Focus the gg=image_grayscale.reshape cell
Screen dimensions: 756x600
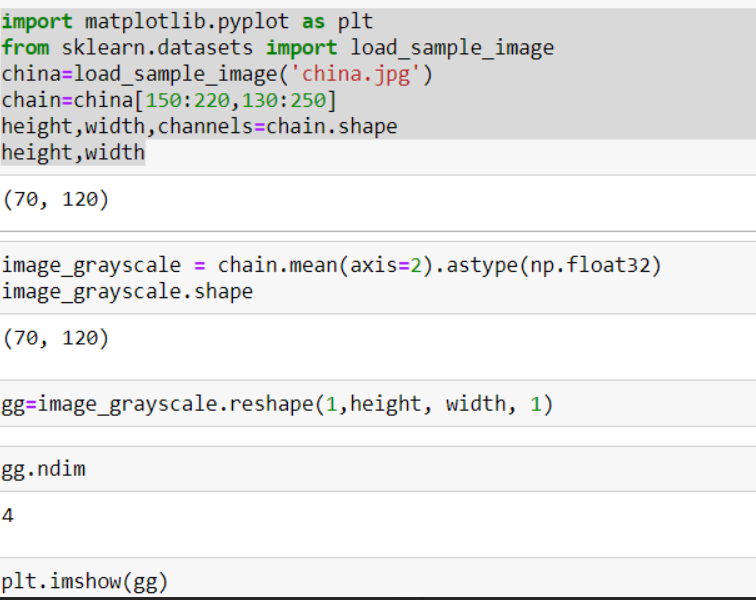277,404
